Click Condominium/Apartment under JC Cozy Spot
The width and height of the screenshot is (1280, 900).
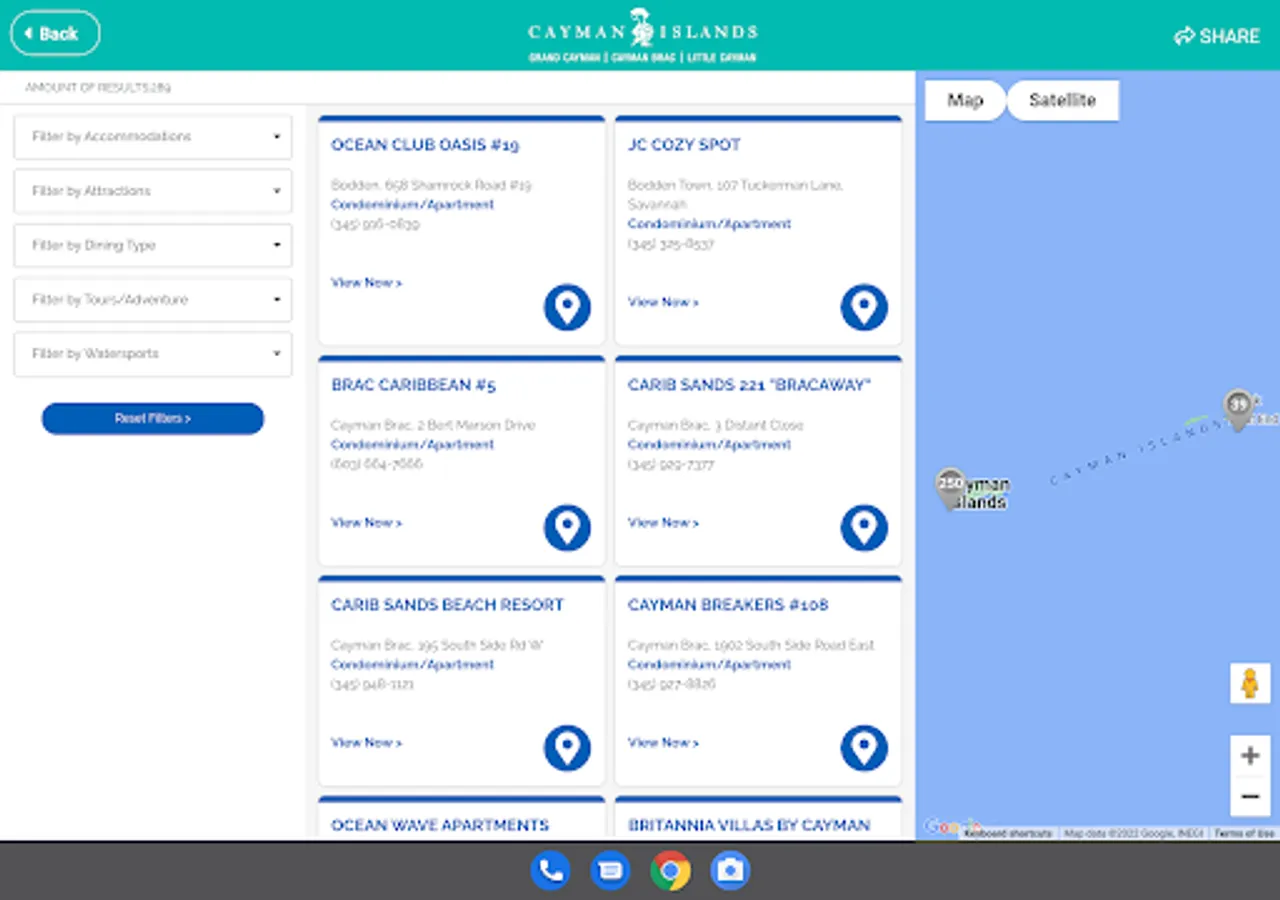click(709, 224)
